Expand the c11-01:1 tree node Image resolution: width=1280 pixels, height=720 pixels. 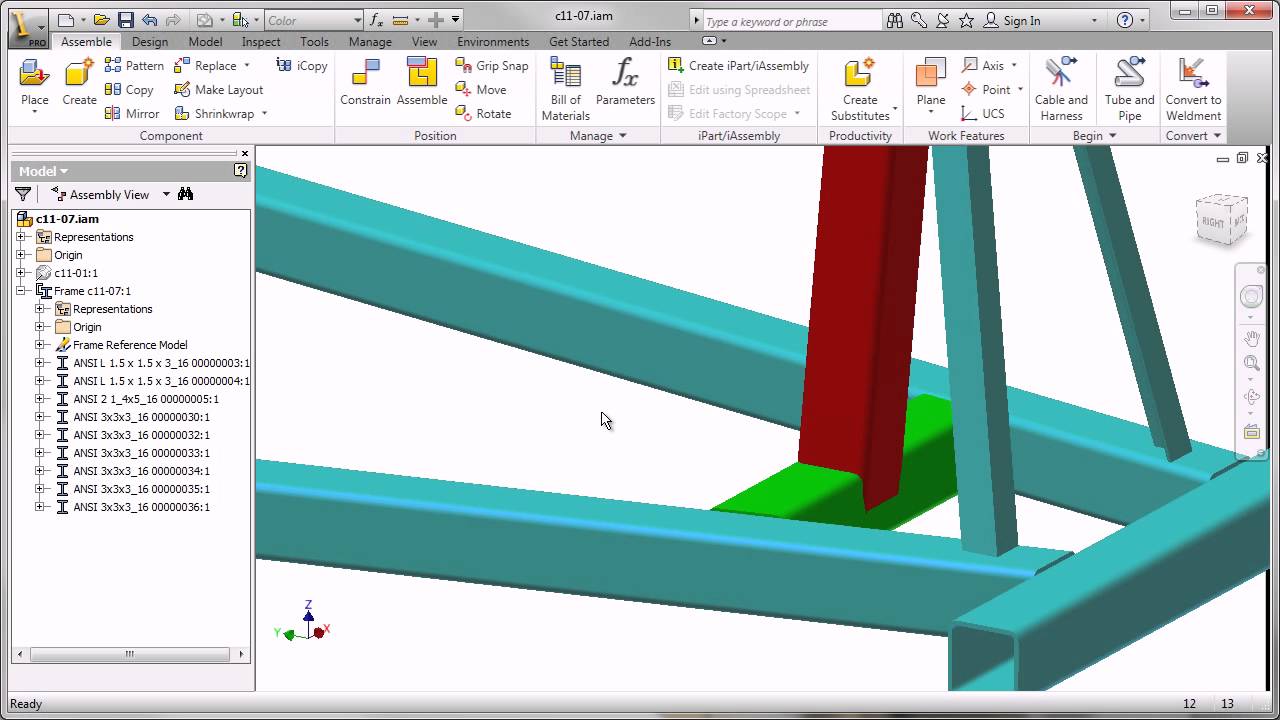21,273
